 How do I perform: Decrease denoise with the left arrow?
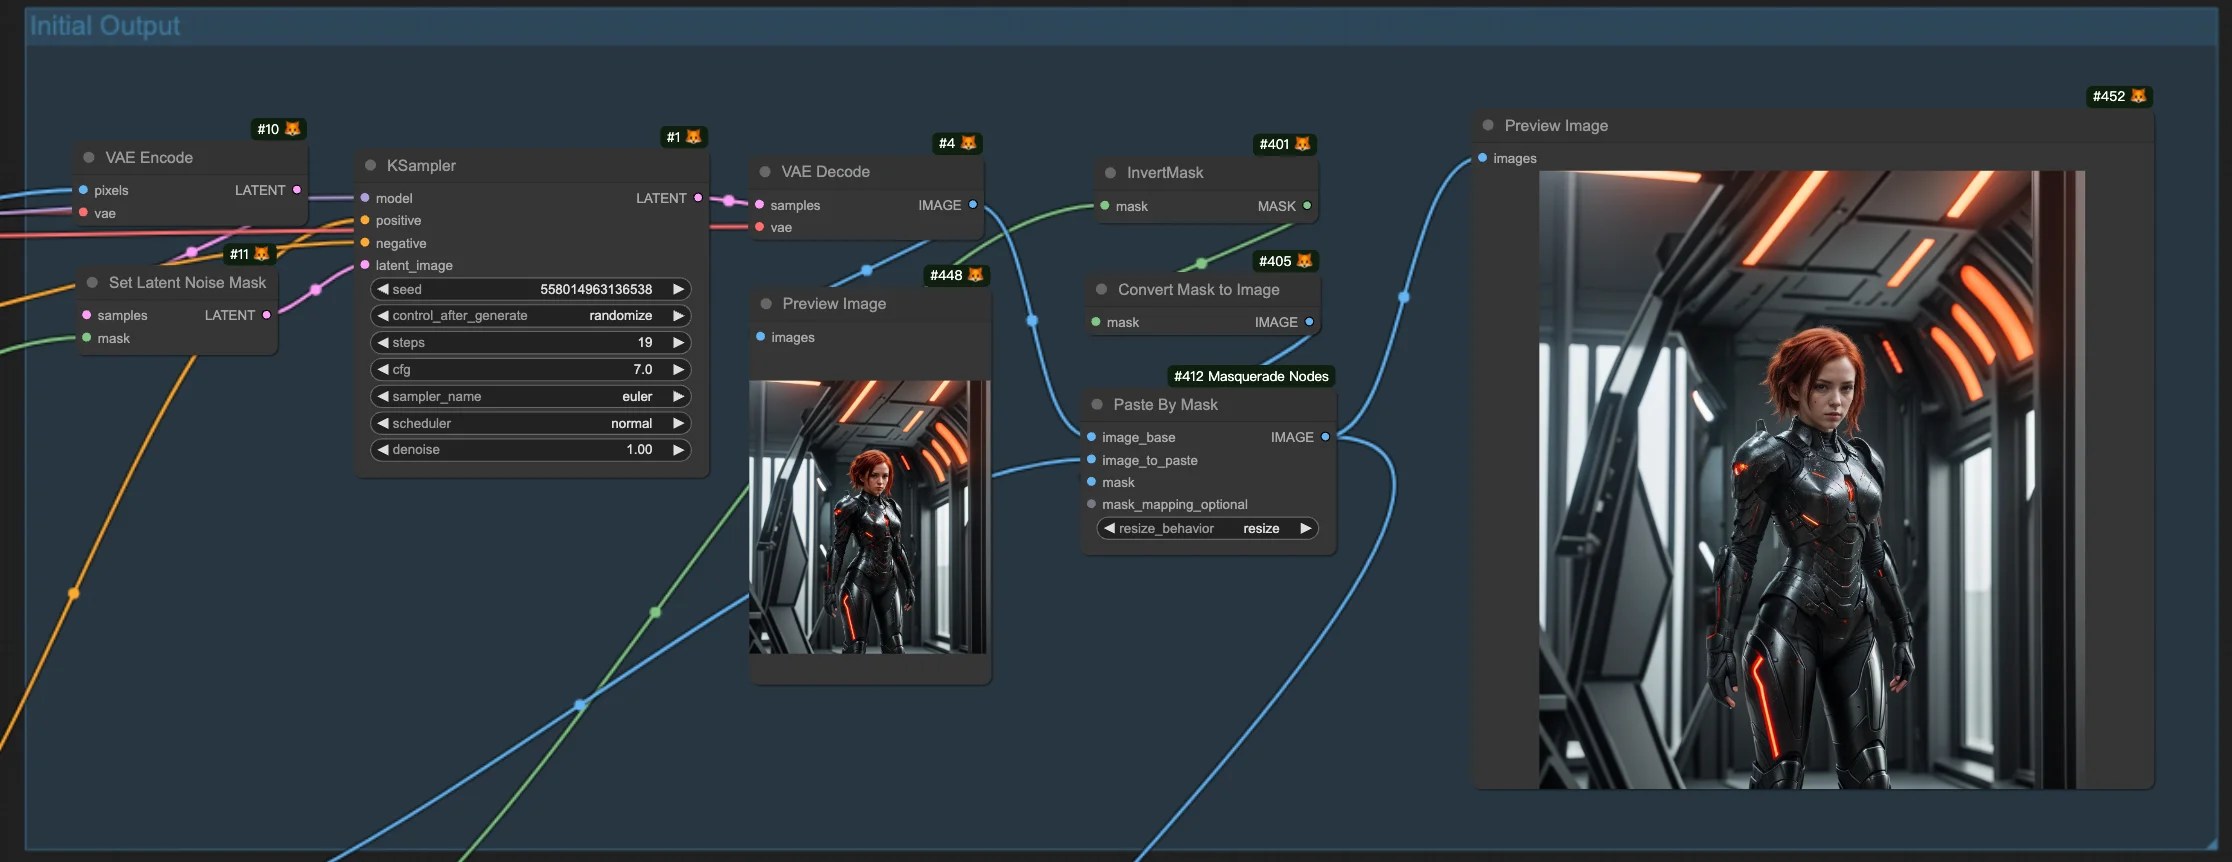[x=382, y=450]
